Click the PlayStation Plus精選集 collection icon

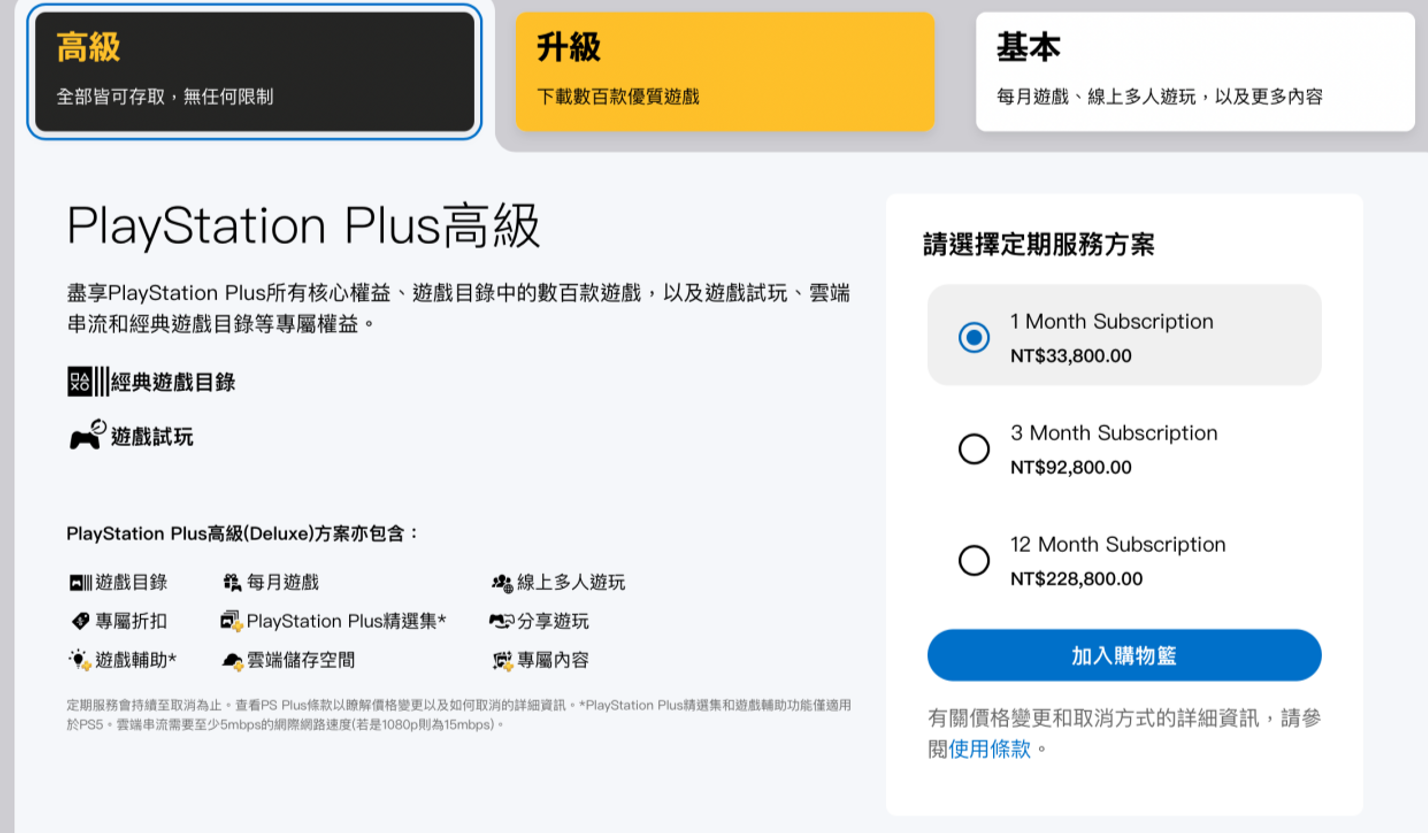click(232, 621)
